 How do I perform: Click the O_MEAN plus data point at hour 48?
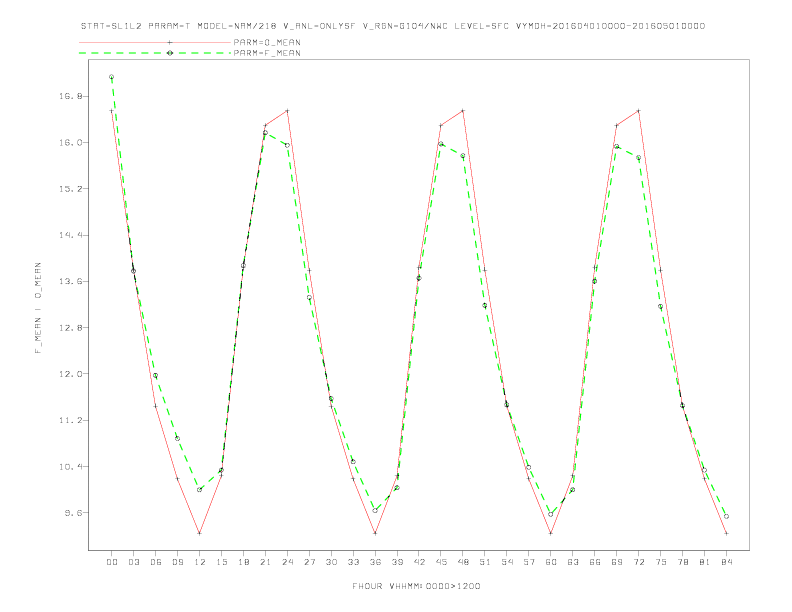pos(463,111)
